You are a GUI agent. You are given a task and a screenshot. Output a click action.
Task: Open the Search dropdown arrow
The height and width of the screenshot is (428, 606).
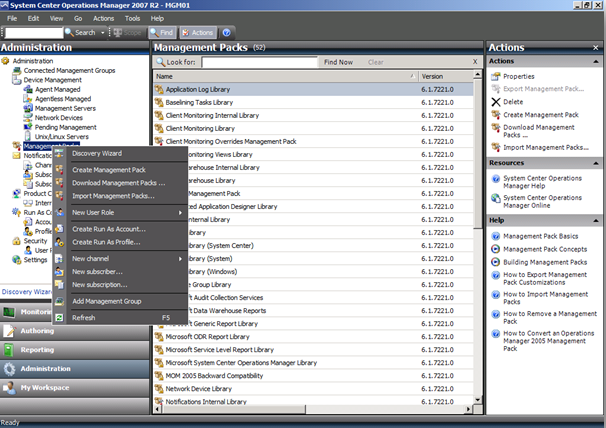tap(102, 33)
